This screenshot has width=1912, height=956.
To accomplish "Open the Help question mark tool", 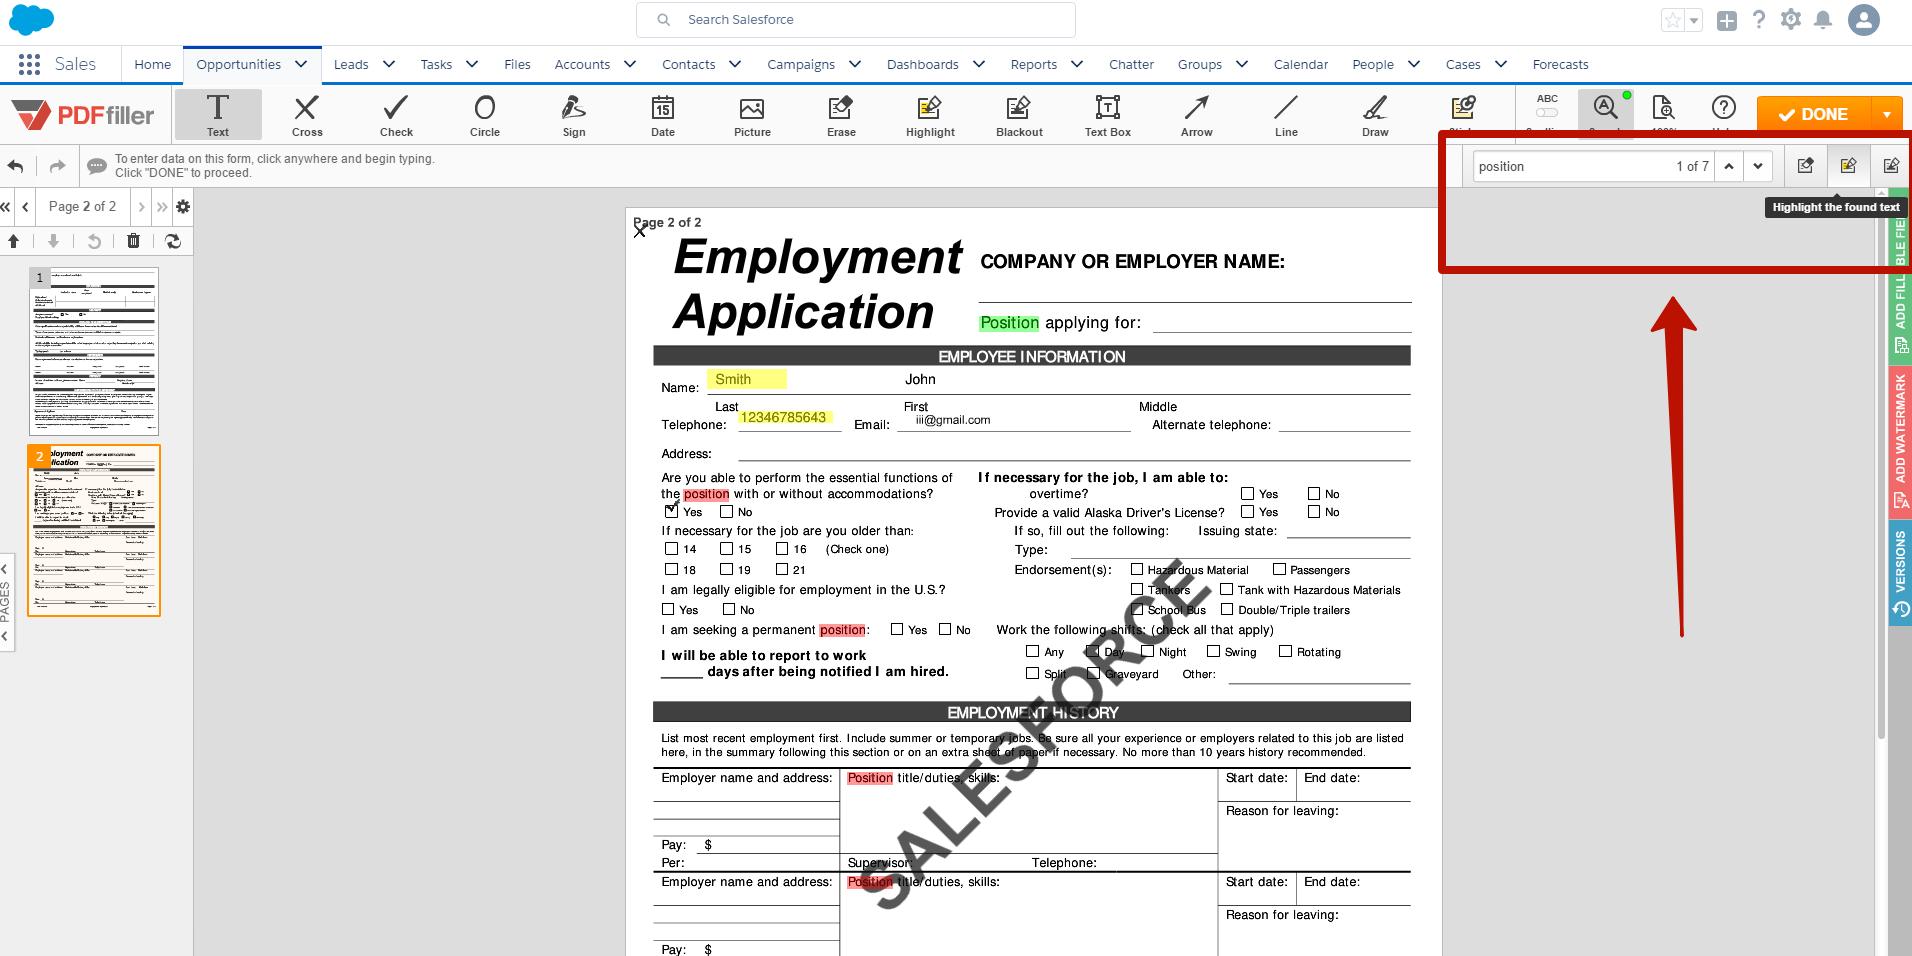I will pos(1723,108).
